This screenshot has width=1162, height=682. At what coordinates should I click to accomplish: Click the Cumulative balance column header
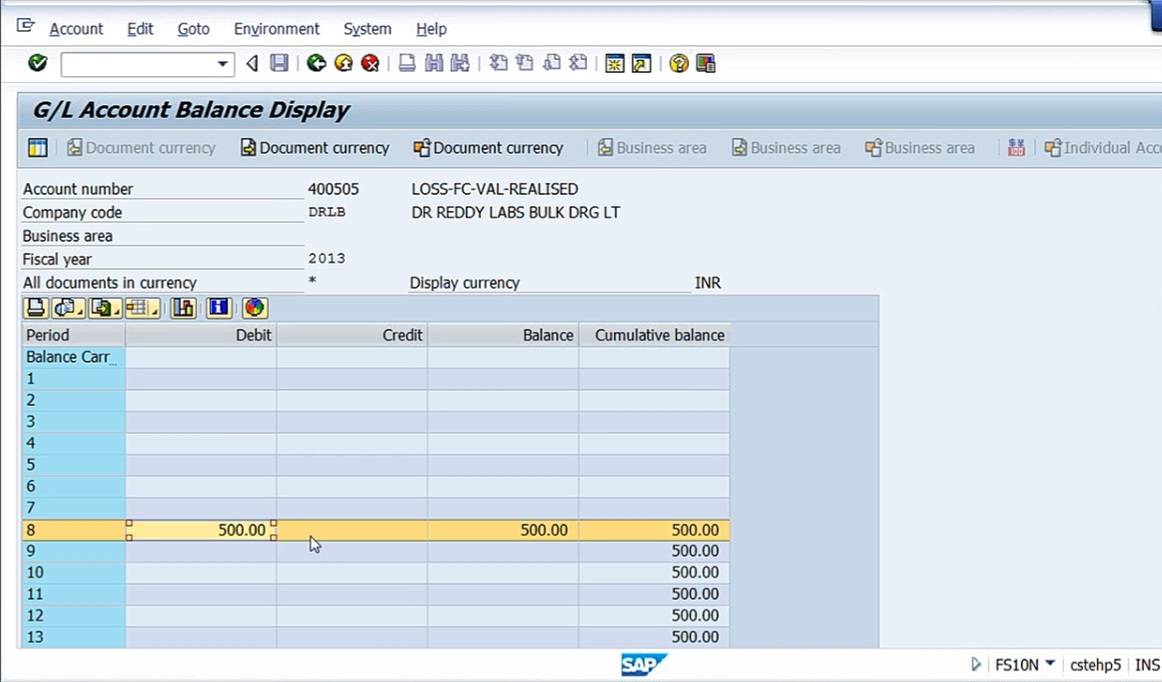654,335
